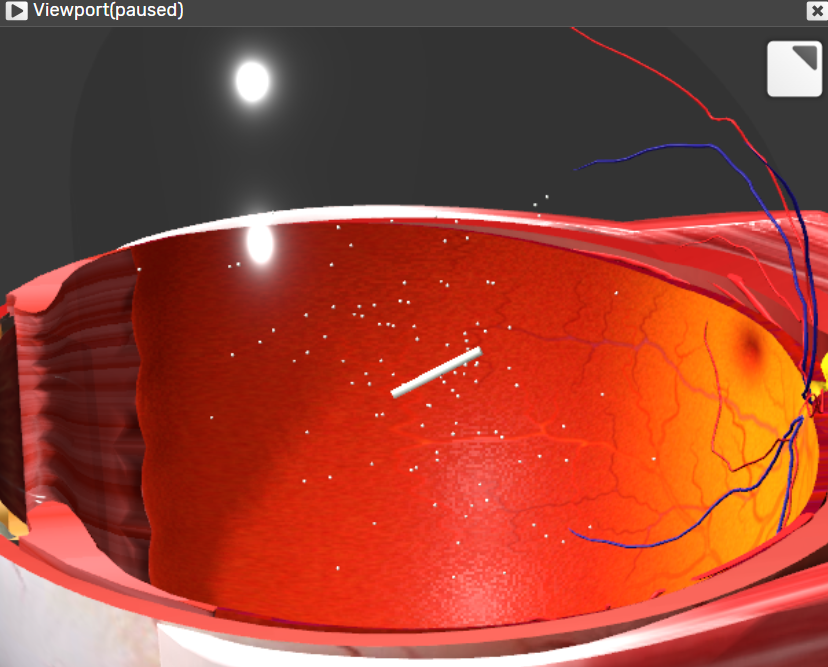
Task: Click the play button in Viewport header
Action: [x=16, y=11]
